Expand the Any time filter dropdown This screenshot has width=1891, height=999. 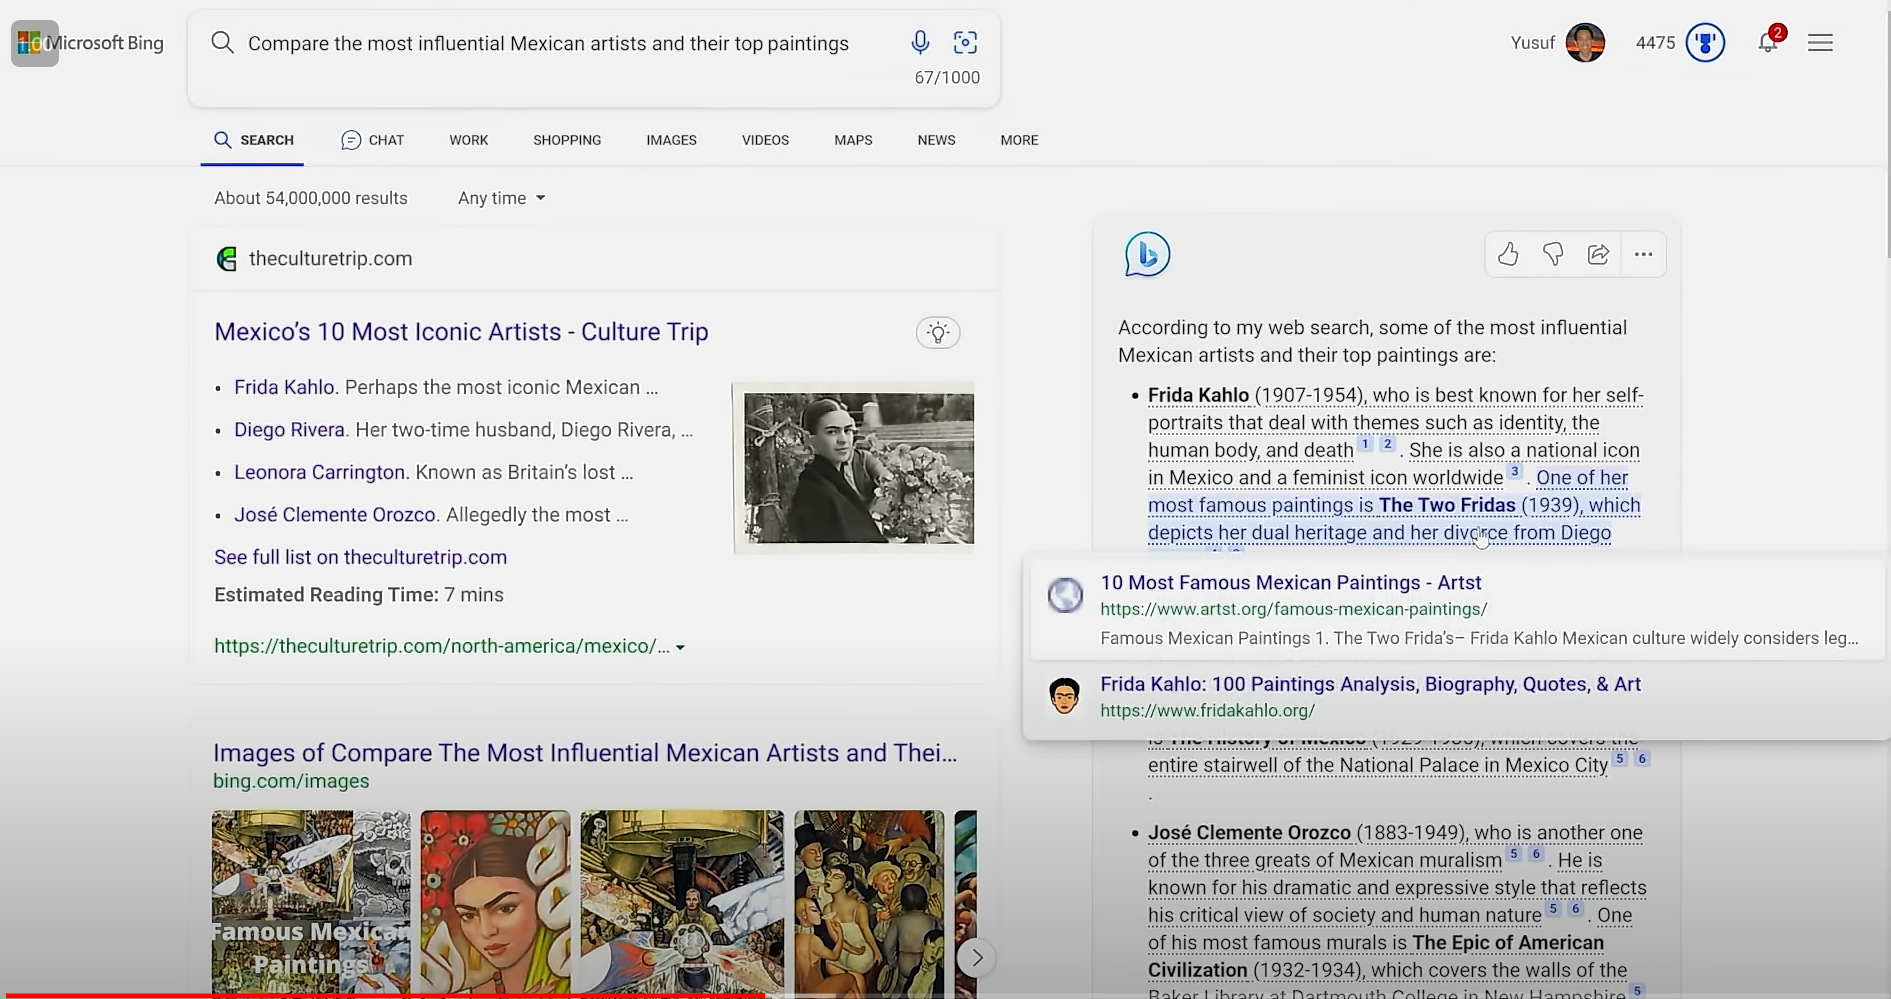[x=501, y=198]
